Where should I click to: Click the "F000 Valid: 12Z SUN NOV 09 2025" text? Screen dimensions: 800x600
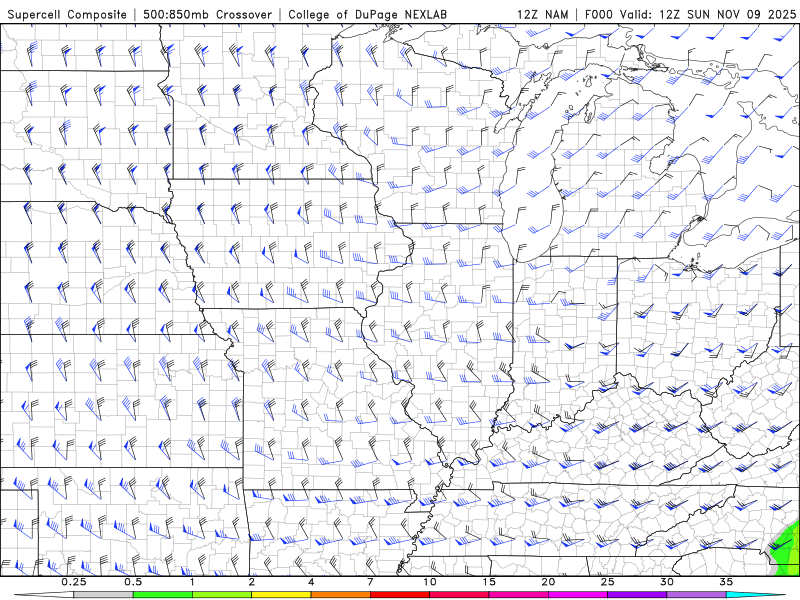[690, 14]
